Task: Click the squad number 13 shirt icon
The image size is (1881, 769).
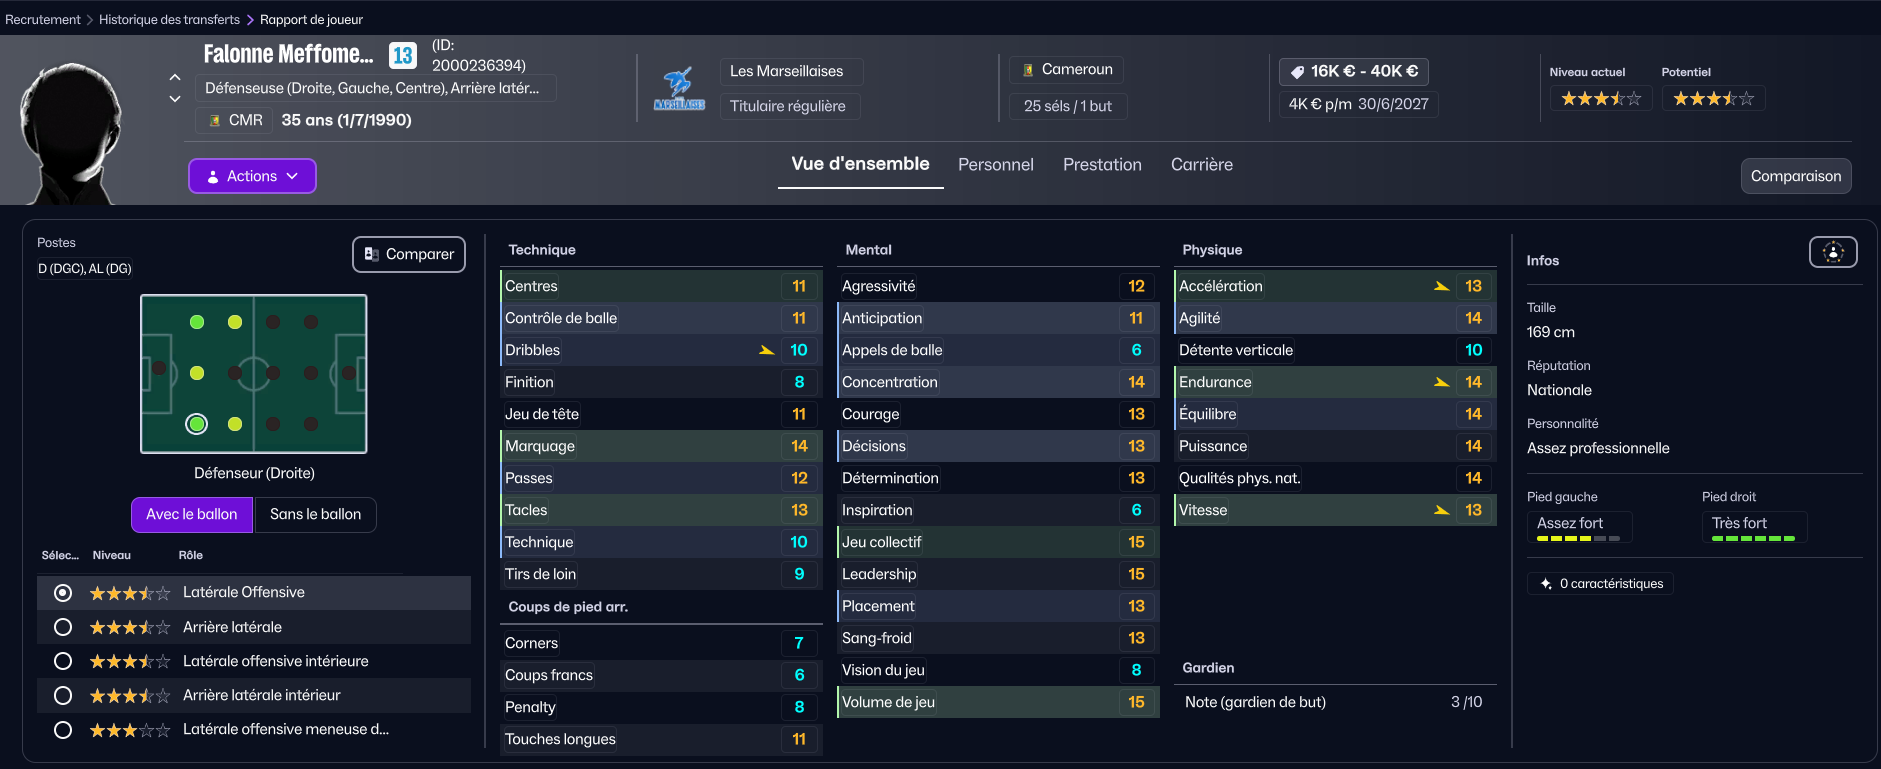Action: 402,55
